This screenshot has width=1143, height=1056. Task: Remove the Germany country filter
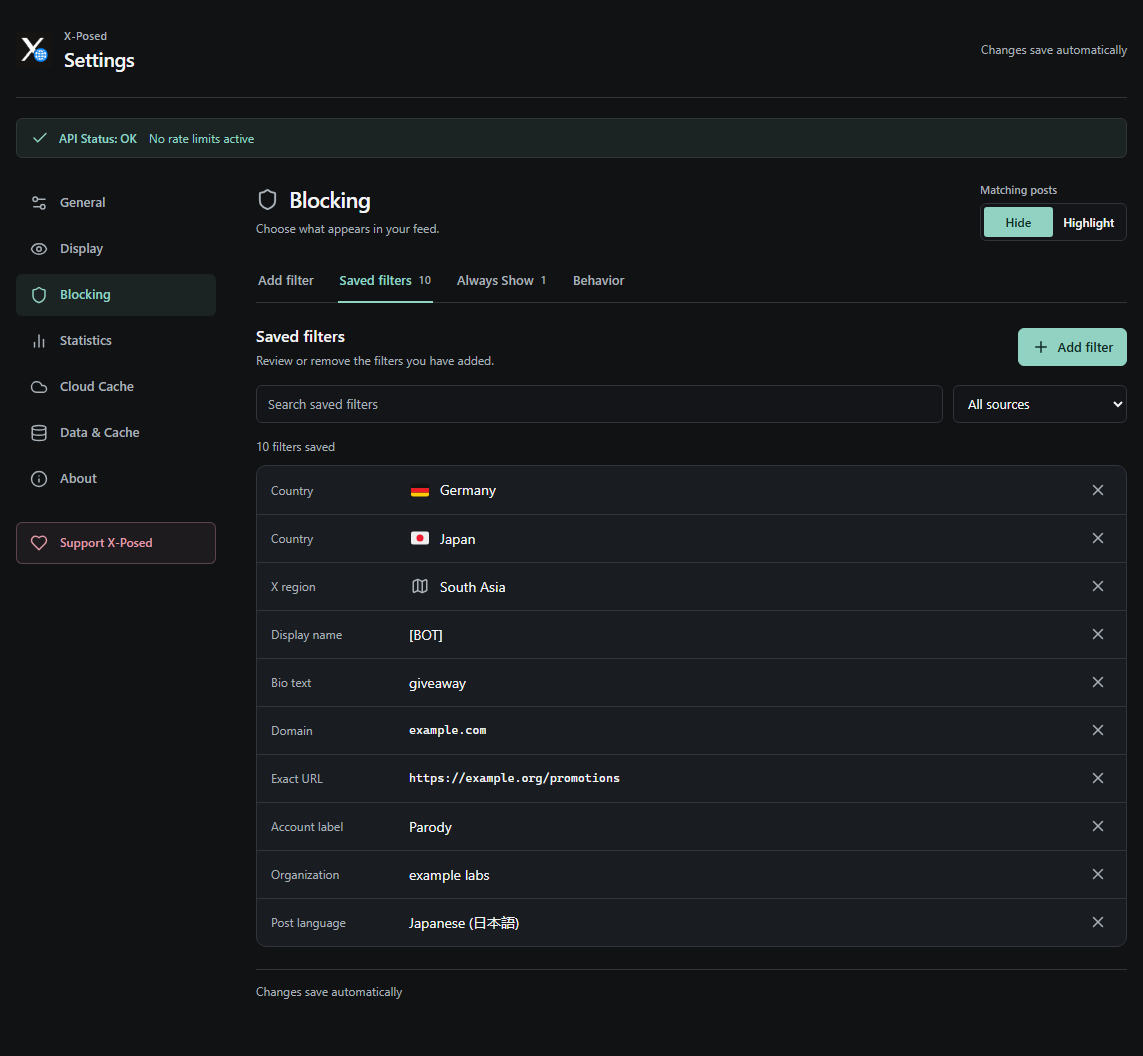pos(1098,490)
